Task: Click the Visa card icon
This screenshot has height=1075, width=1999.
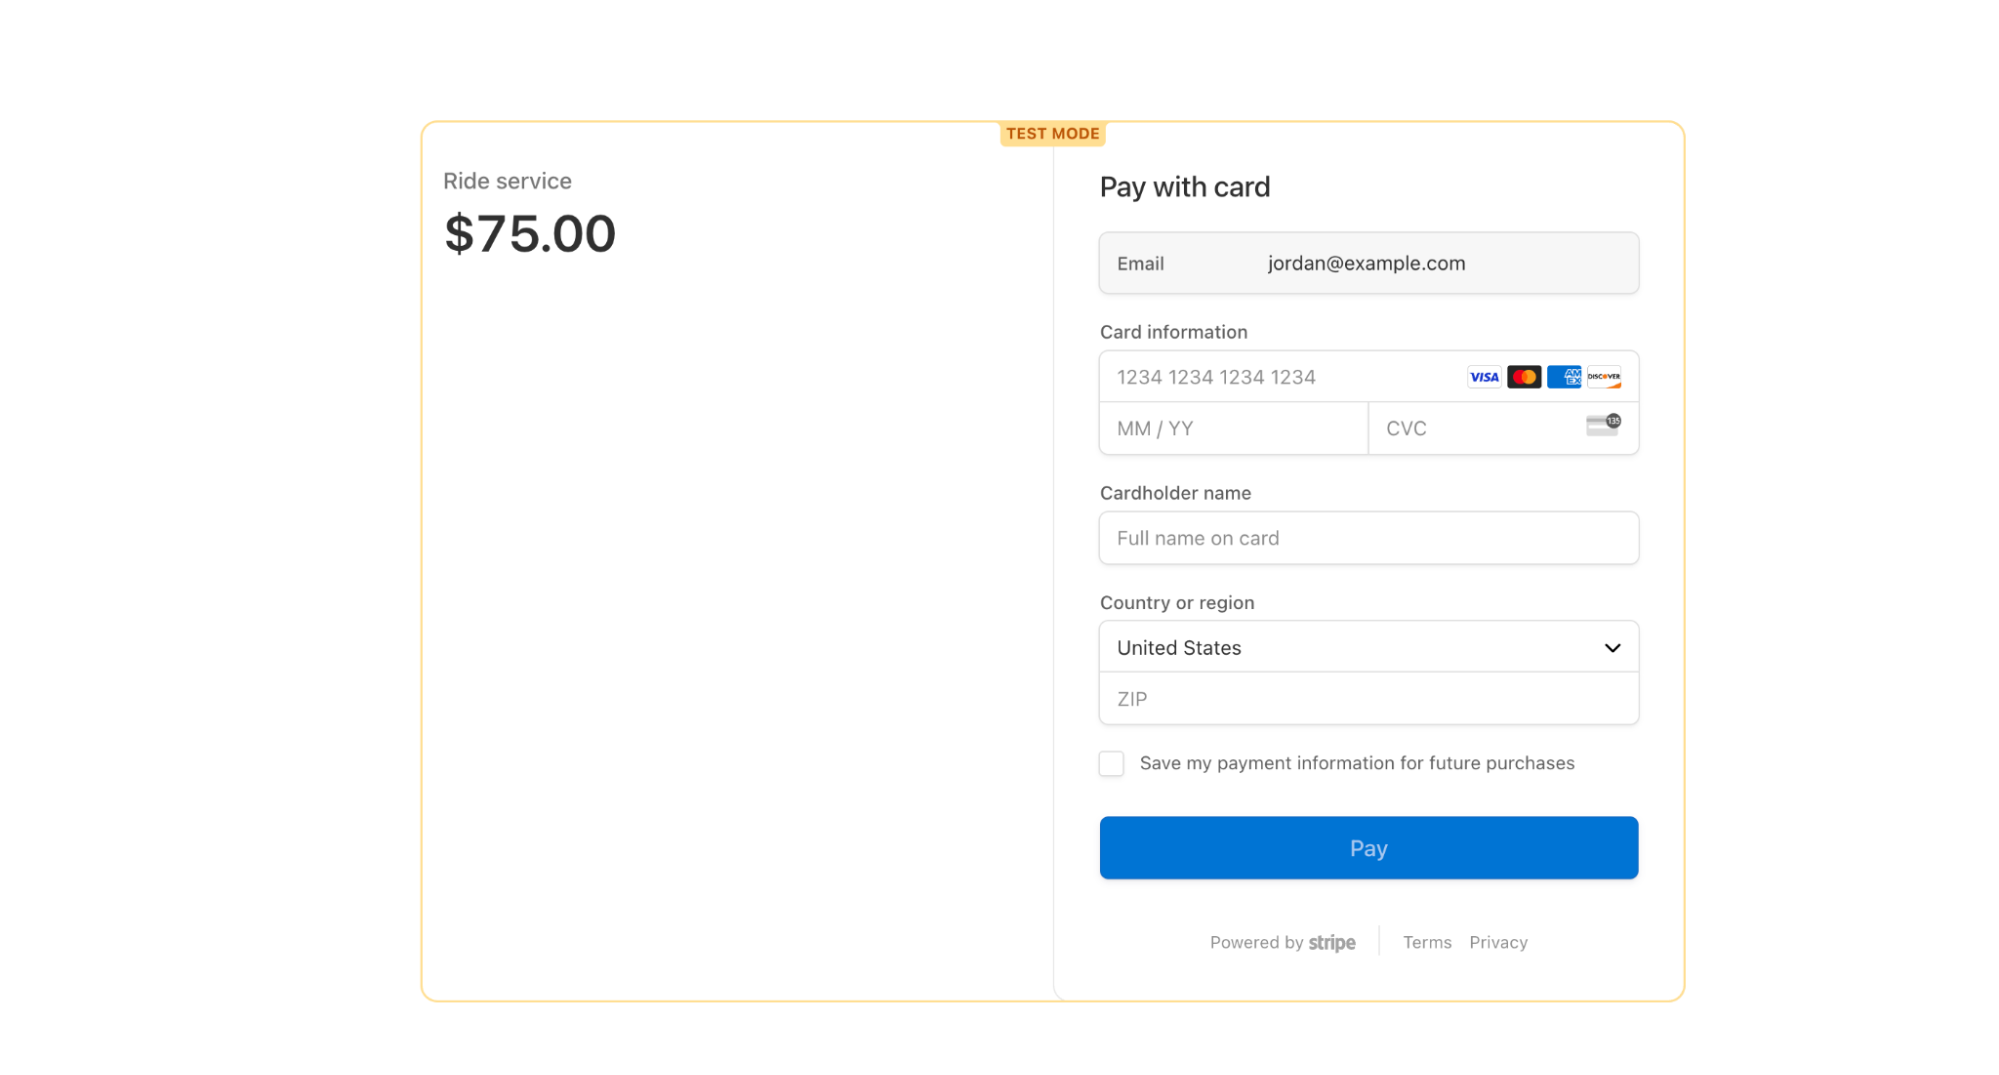Action: tap(1483, 377)
